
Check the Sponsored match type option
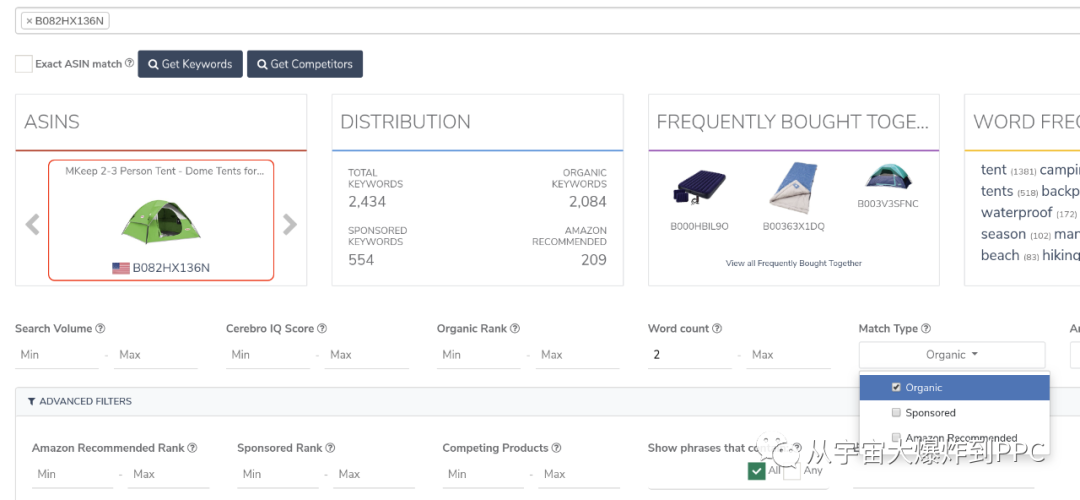click(x=896, y=413)
